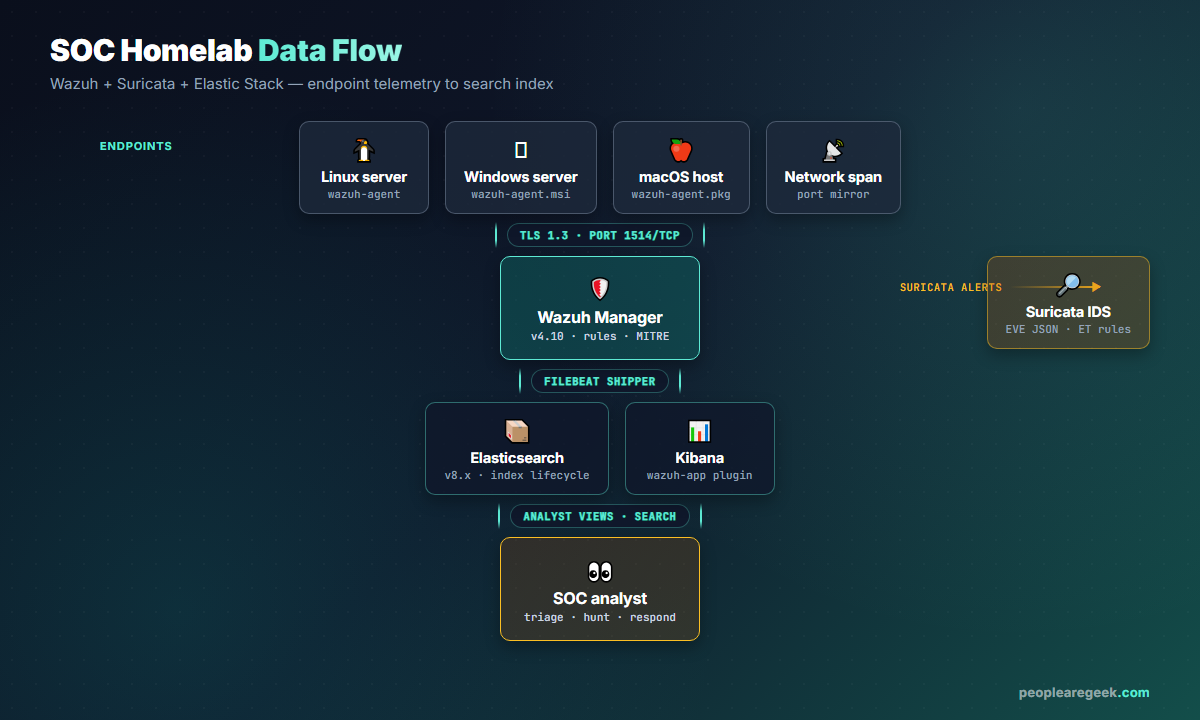The image size is (1200, 720).
Task: Select the macOS host card title
Action: [681, 177]
